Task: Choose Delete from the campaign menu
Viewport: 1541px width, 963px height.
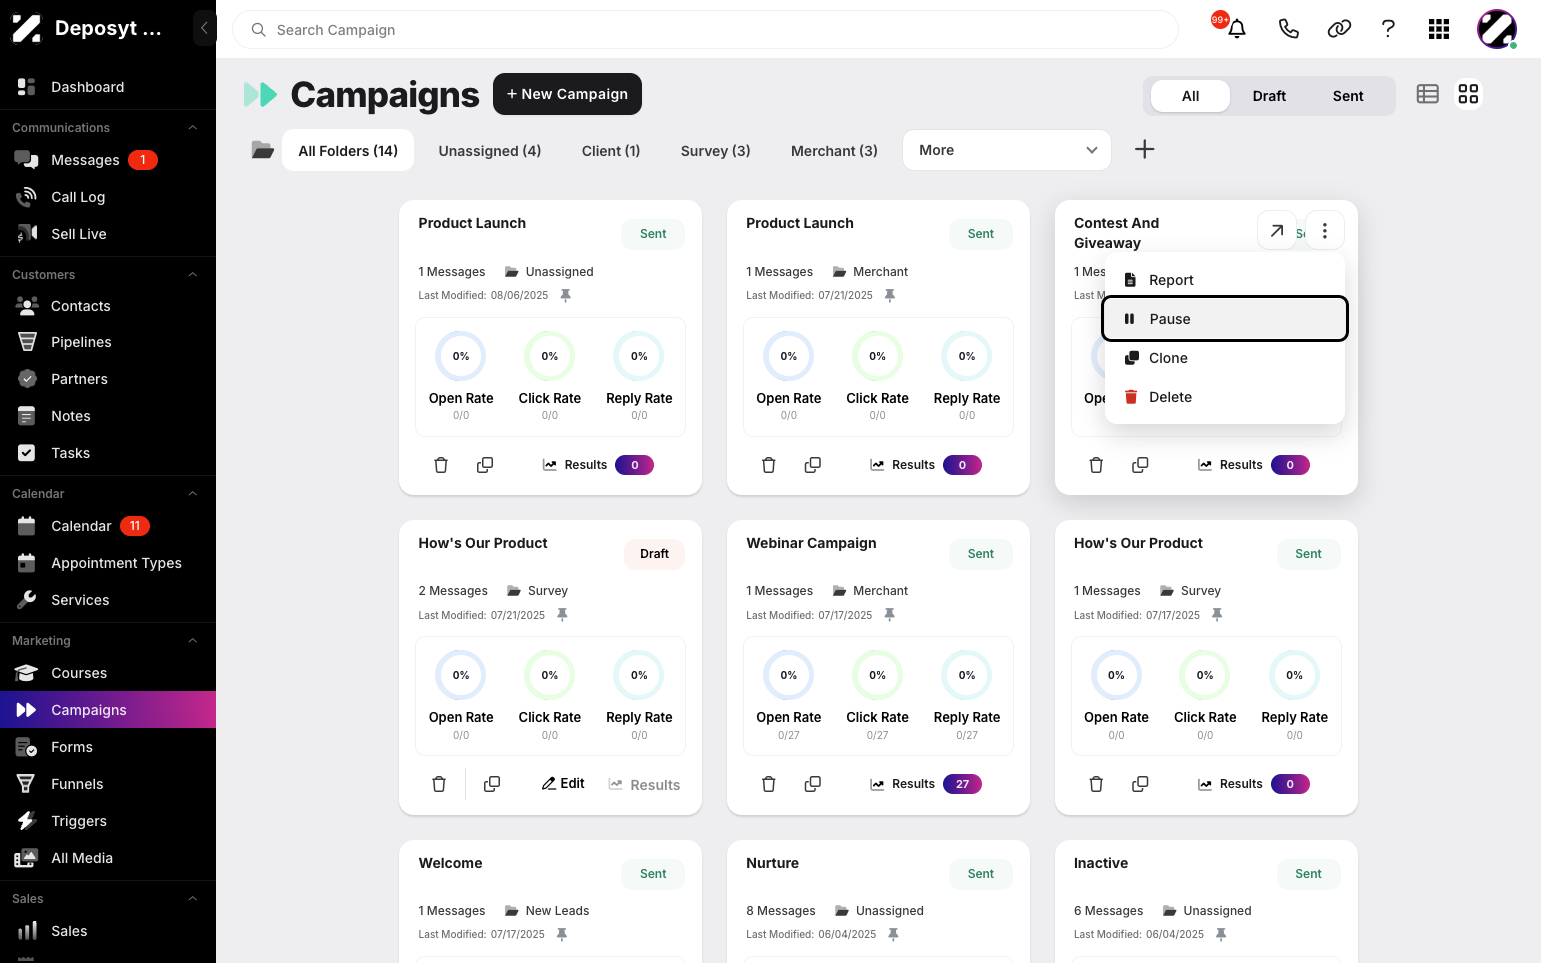Action: point(1225,397)
